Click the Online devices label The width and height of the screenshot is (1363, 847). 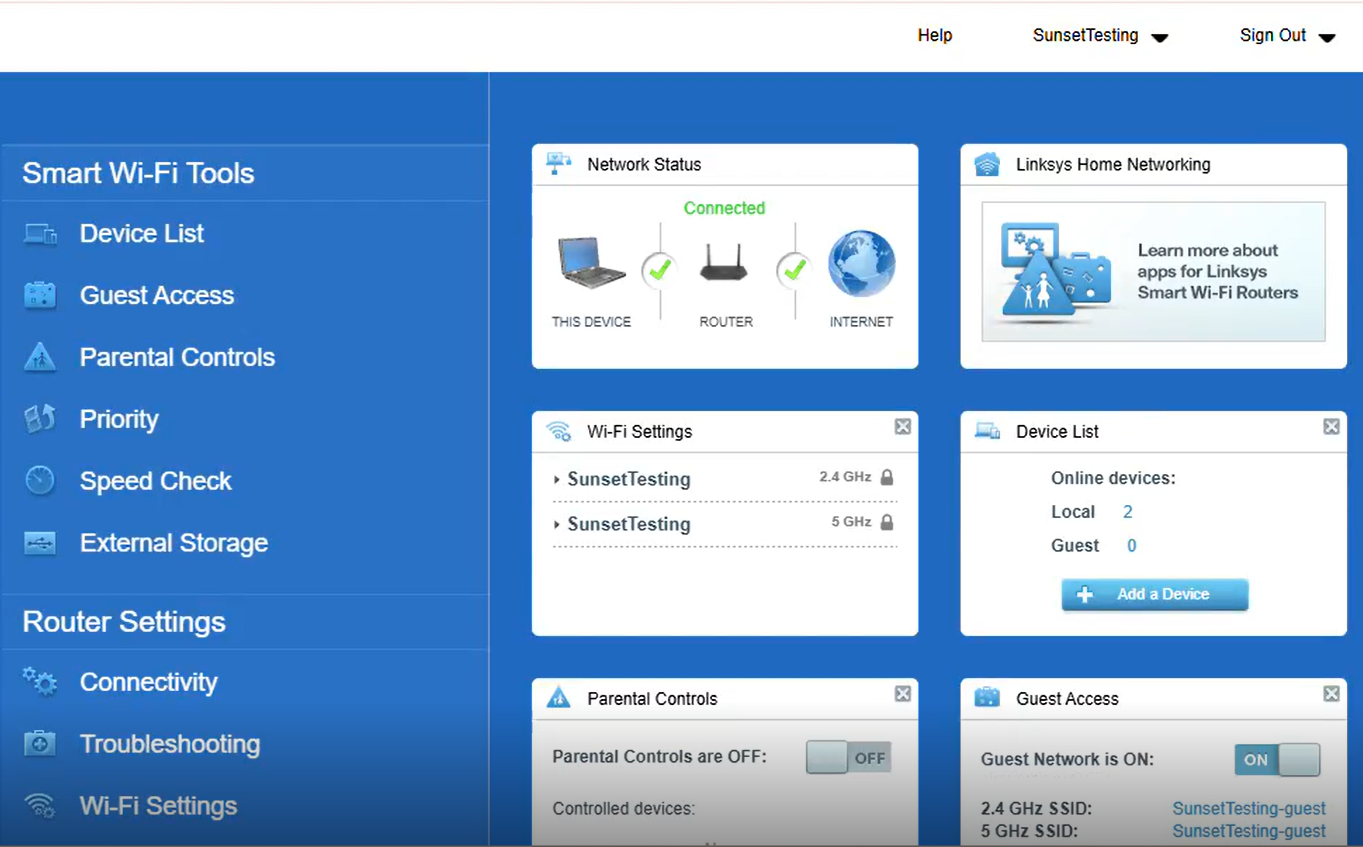click(x=1113, y=479)
